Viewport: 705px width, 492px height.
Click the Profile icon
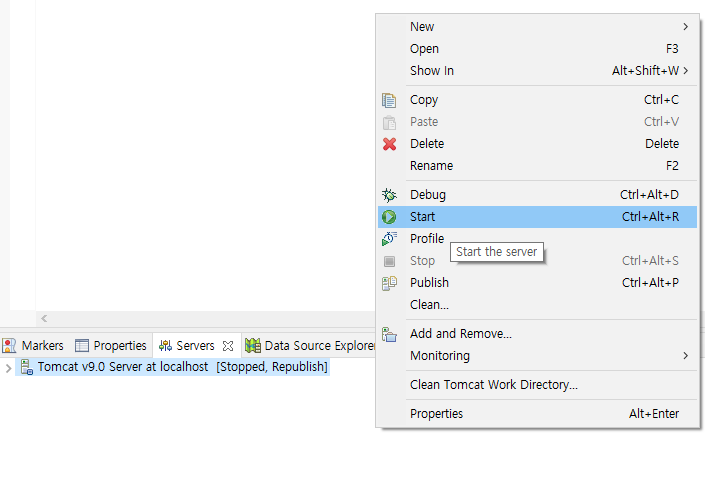click(x=389, y=239)
